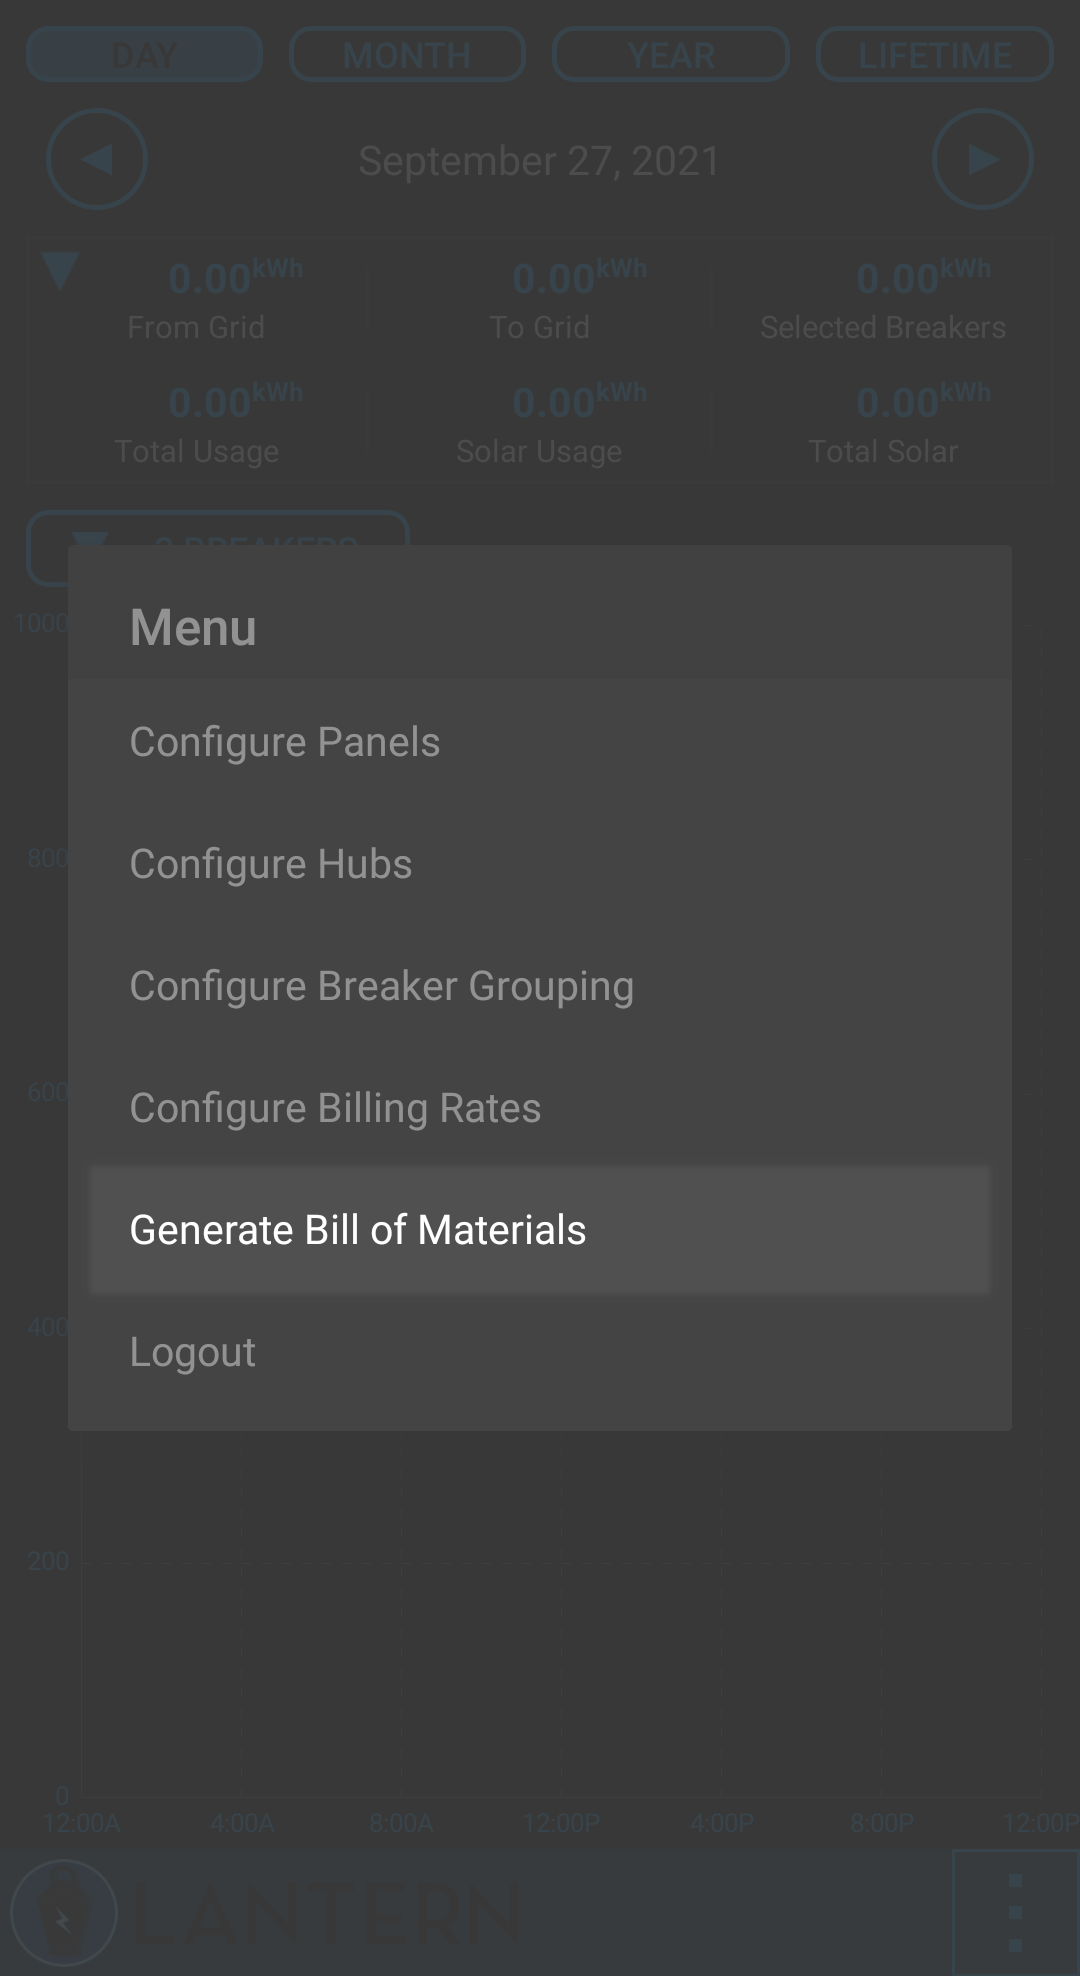1080x1976 pixels.
Task: Select Configure Breaker Grouping menu entry
Action: (x=540, y=986)
